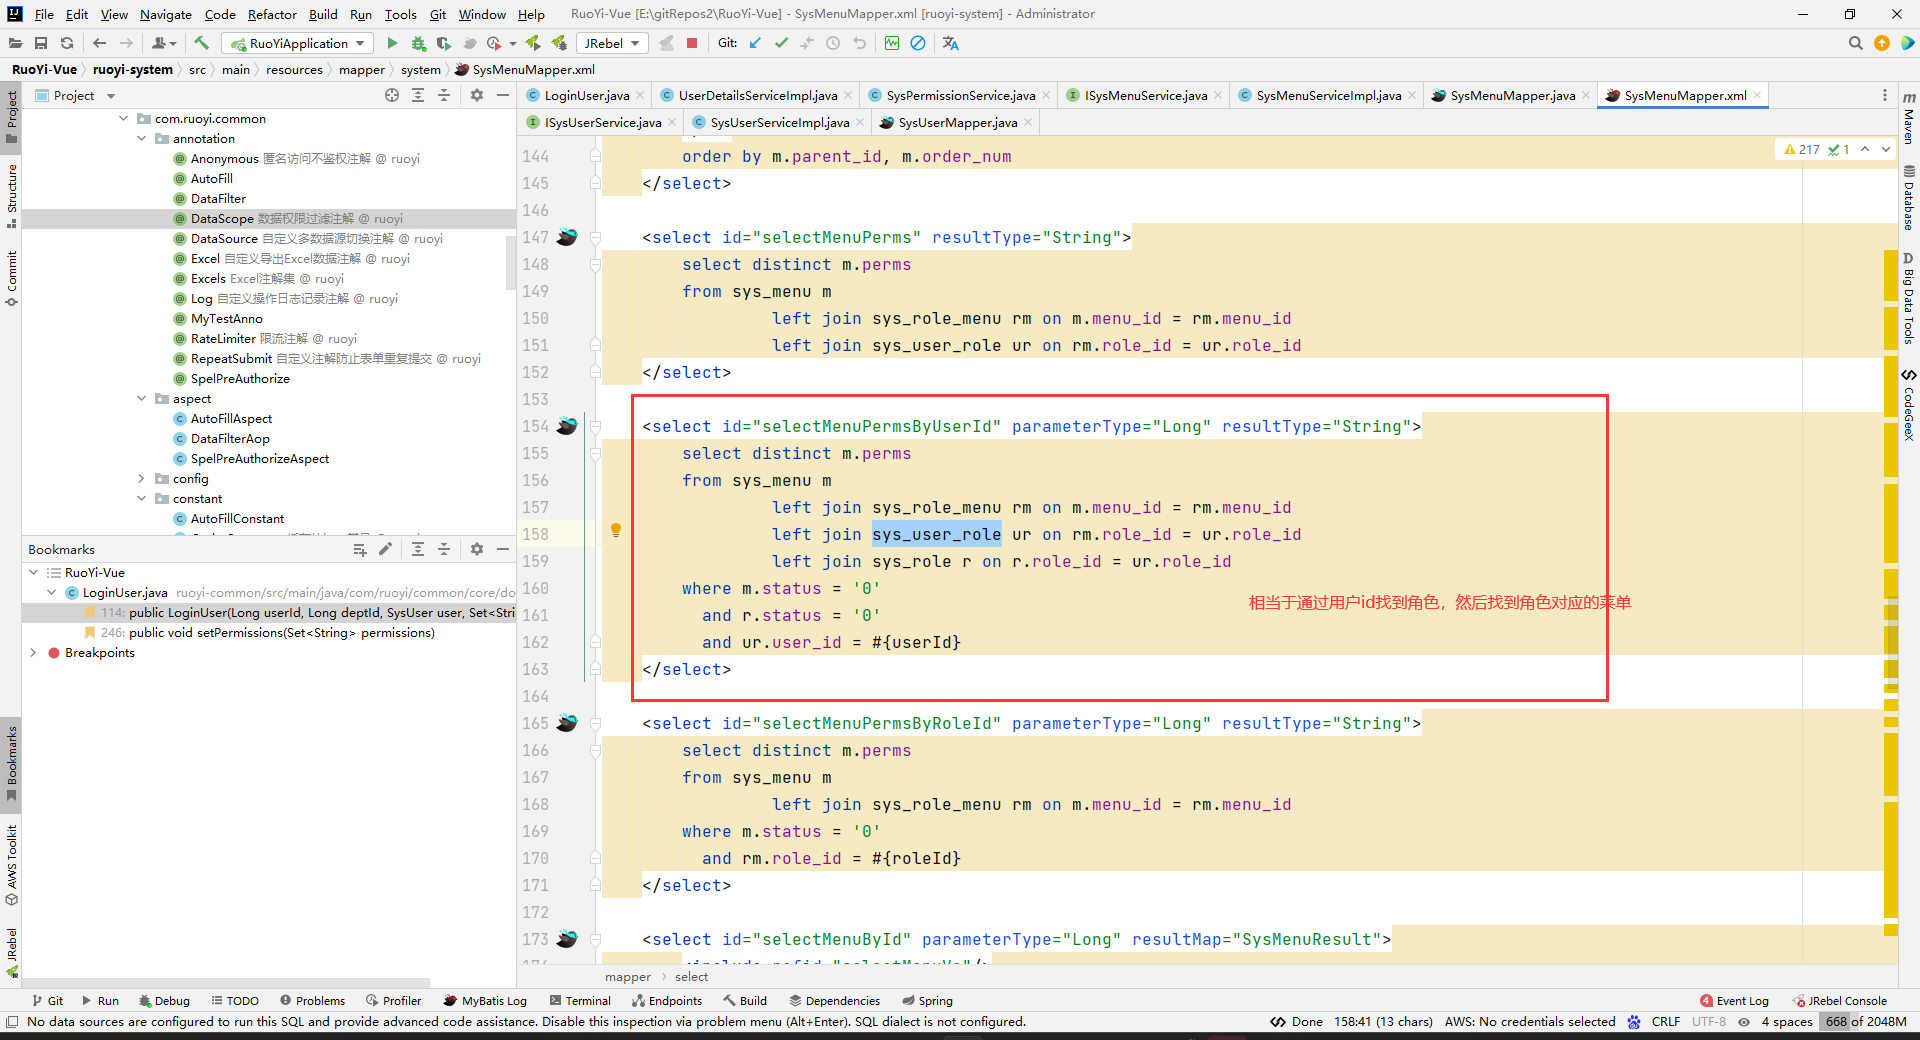Open the Navigate menu
The height and width of the screenshot is (1040, 1920).
(x=165, y=14)
